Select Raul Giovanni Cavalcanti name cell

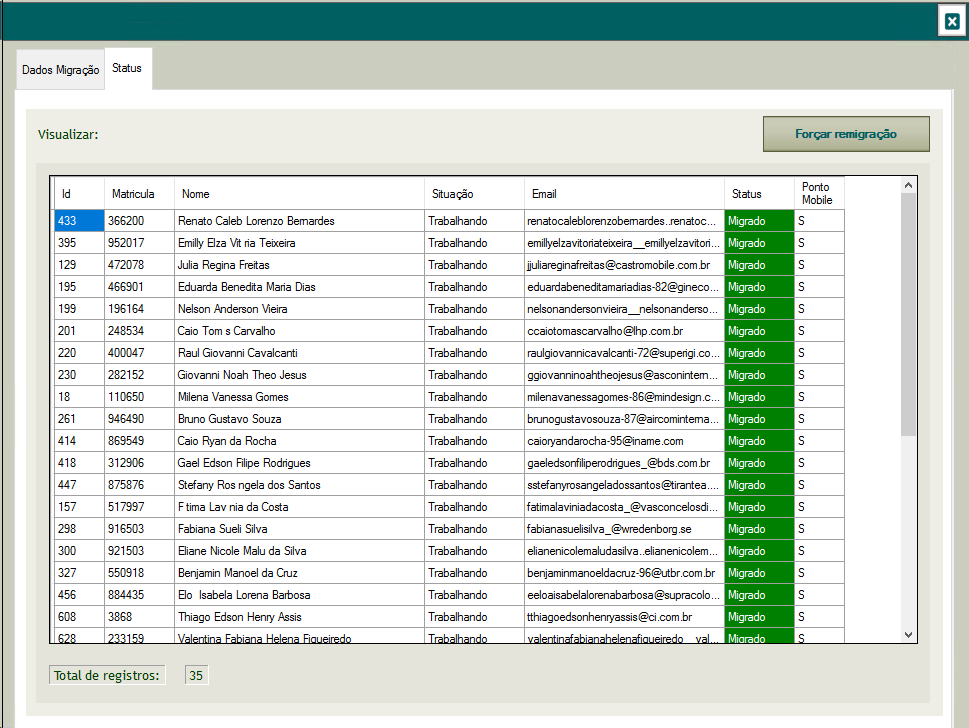[299, 353]
